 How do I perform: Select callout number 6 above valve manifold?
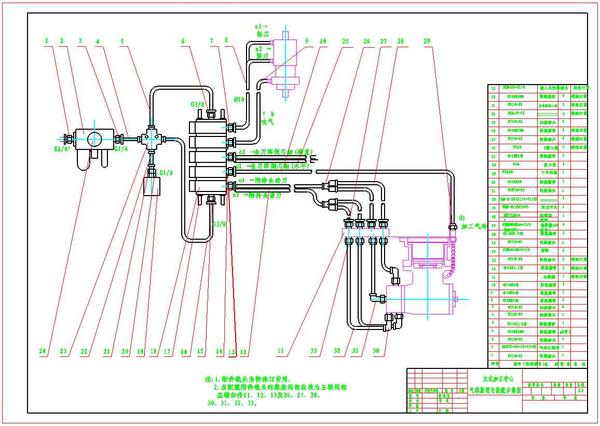[x=183, y=41]
